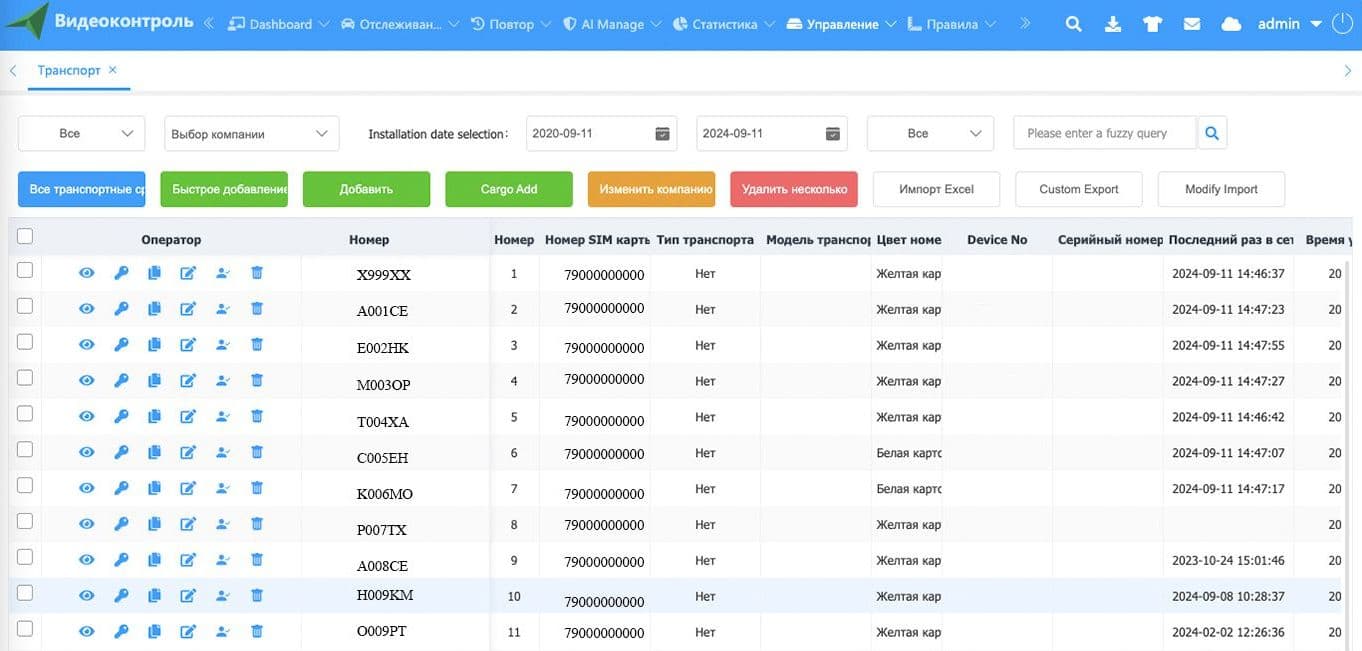Expand the Повтор menu

[x=511, y=24]
